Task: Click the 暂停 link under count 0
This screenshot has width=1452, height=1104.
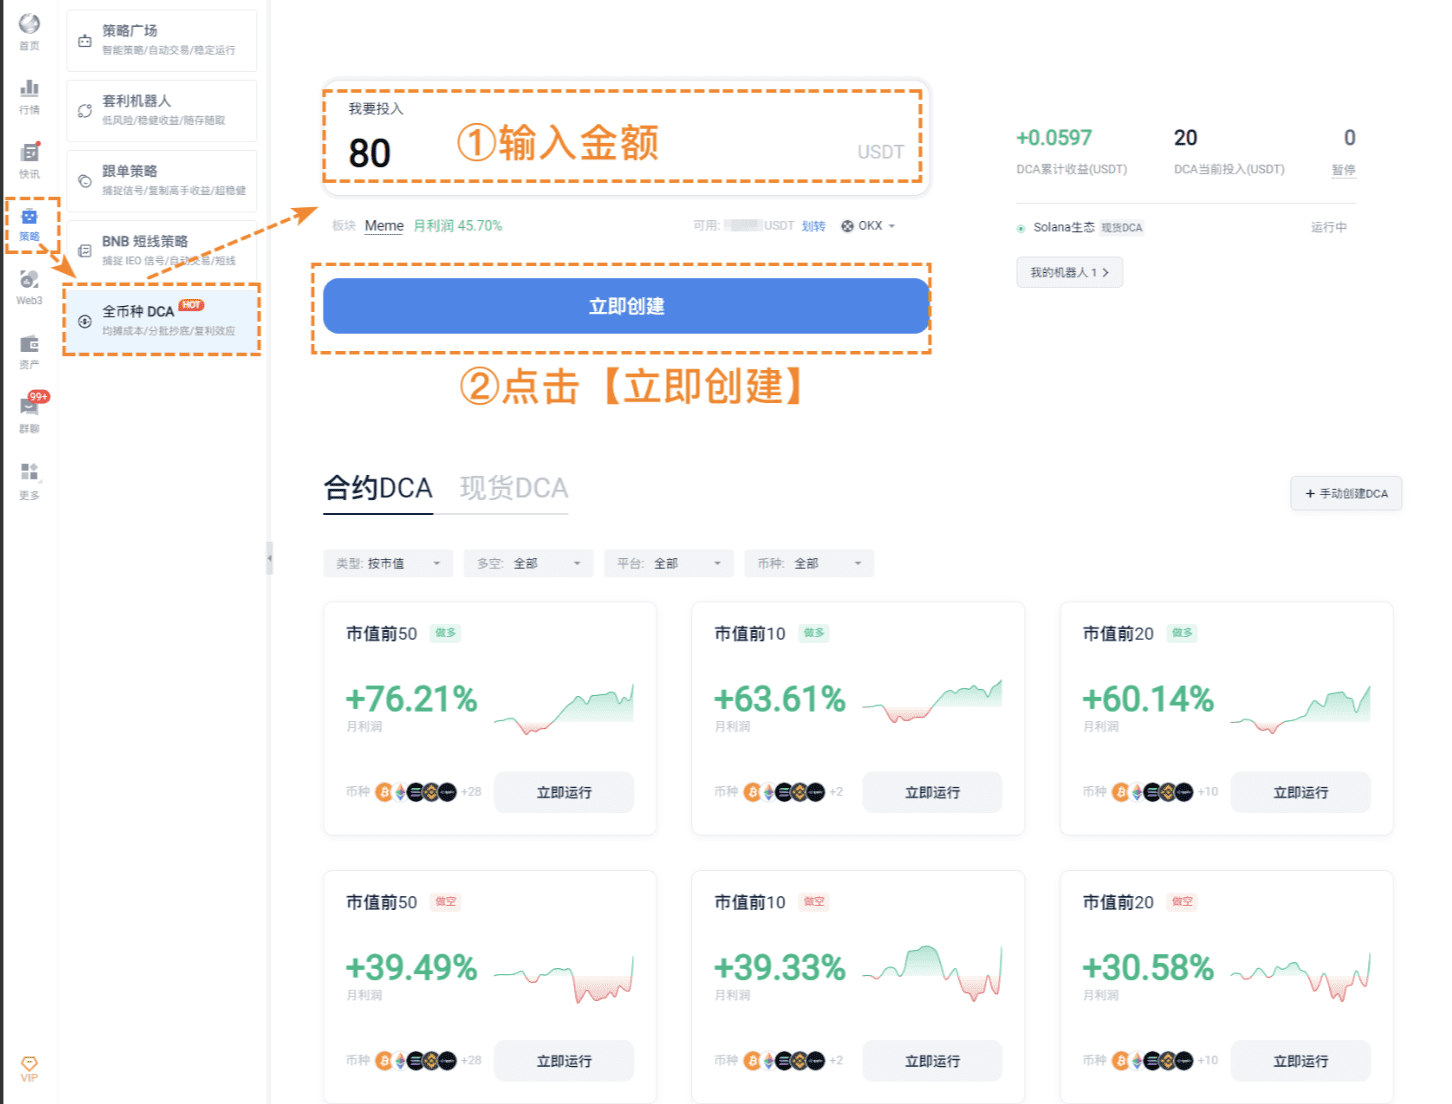Action: 1343,170
